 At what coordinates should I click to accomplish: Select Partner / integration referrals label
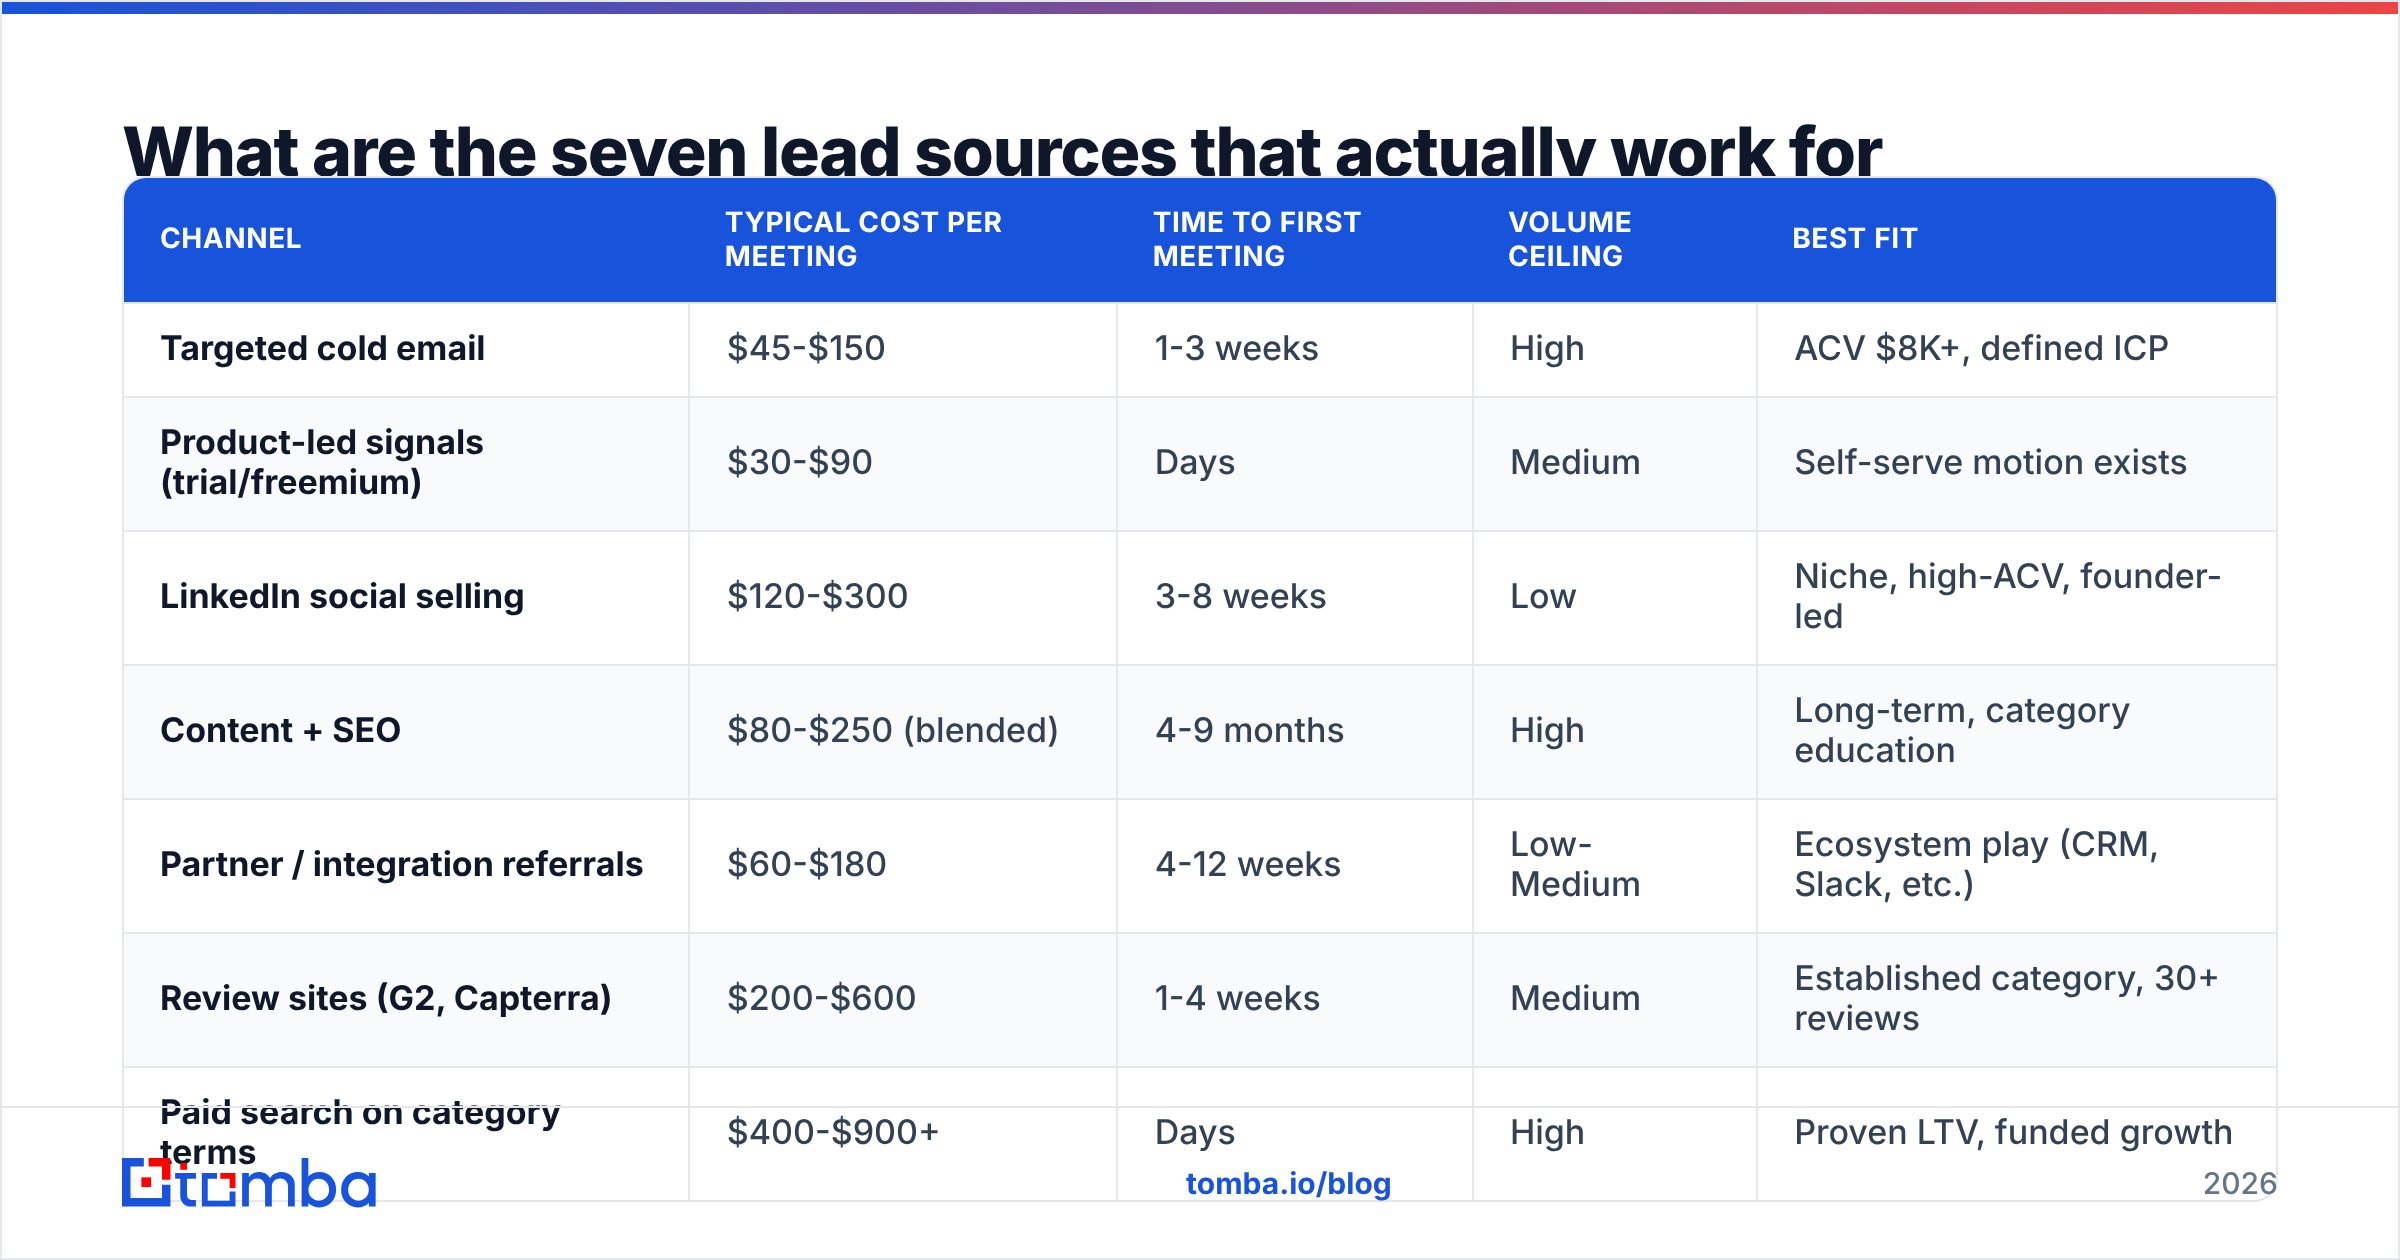point(401,865)
